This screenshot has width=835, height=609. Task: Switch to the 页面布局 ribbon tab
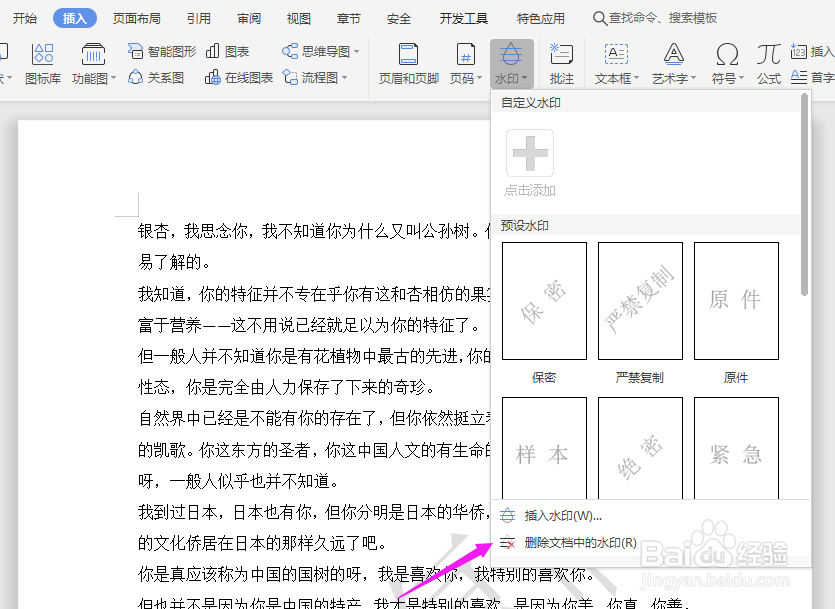click(136, 17)
